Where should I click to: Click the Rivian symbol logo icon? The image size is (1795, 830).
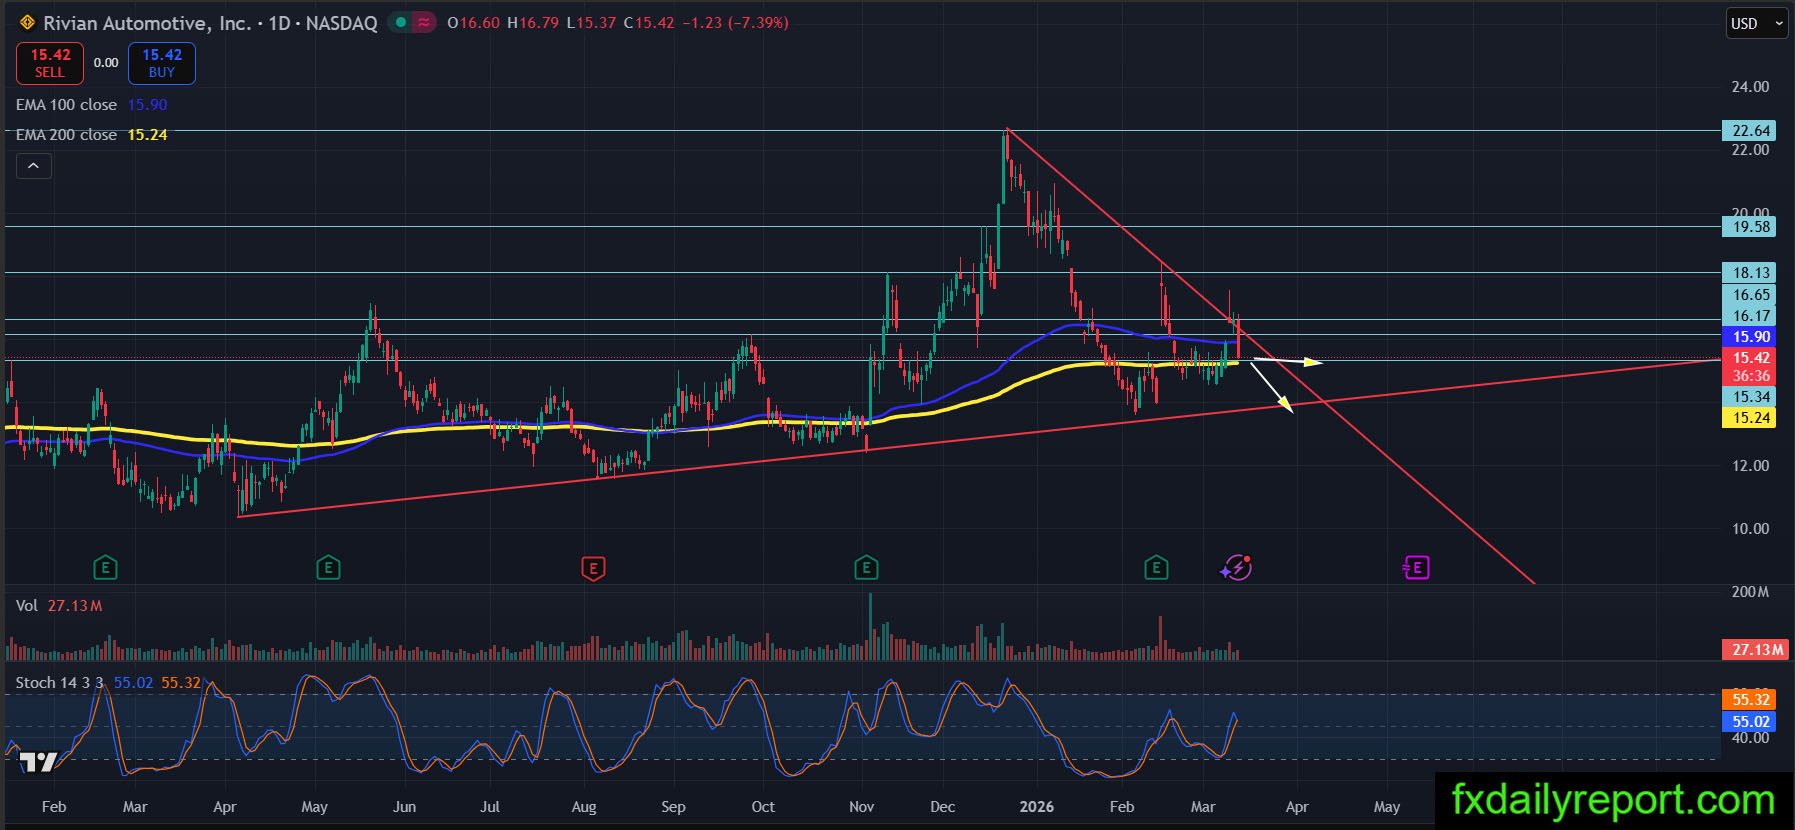(27, 23)
